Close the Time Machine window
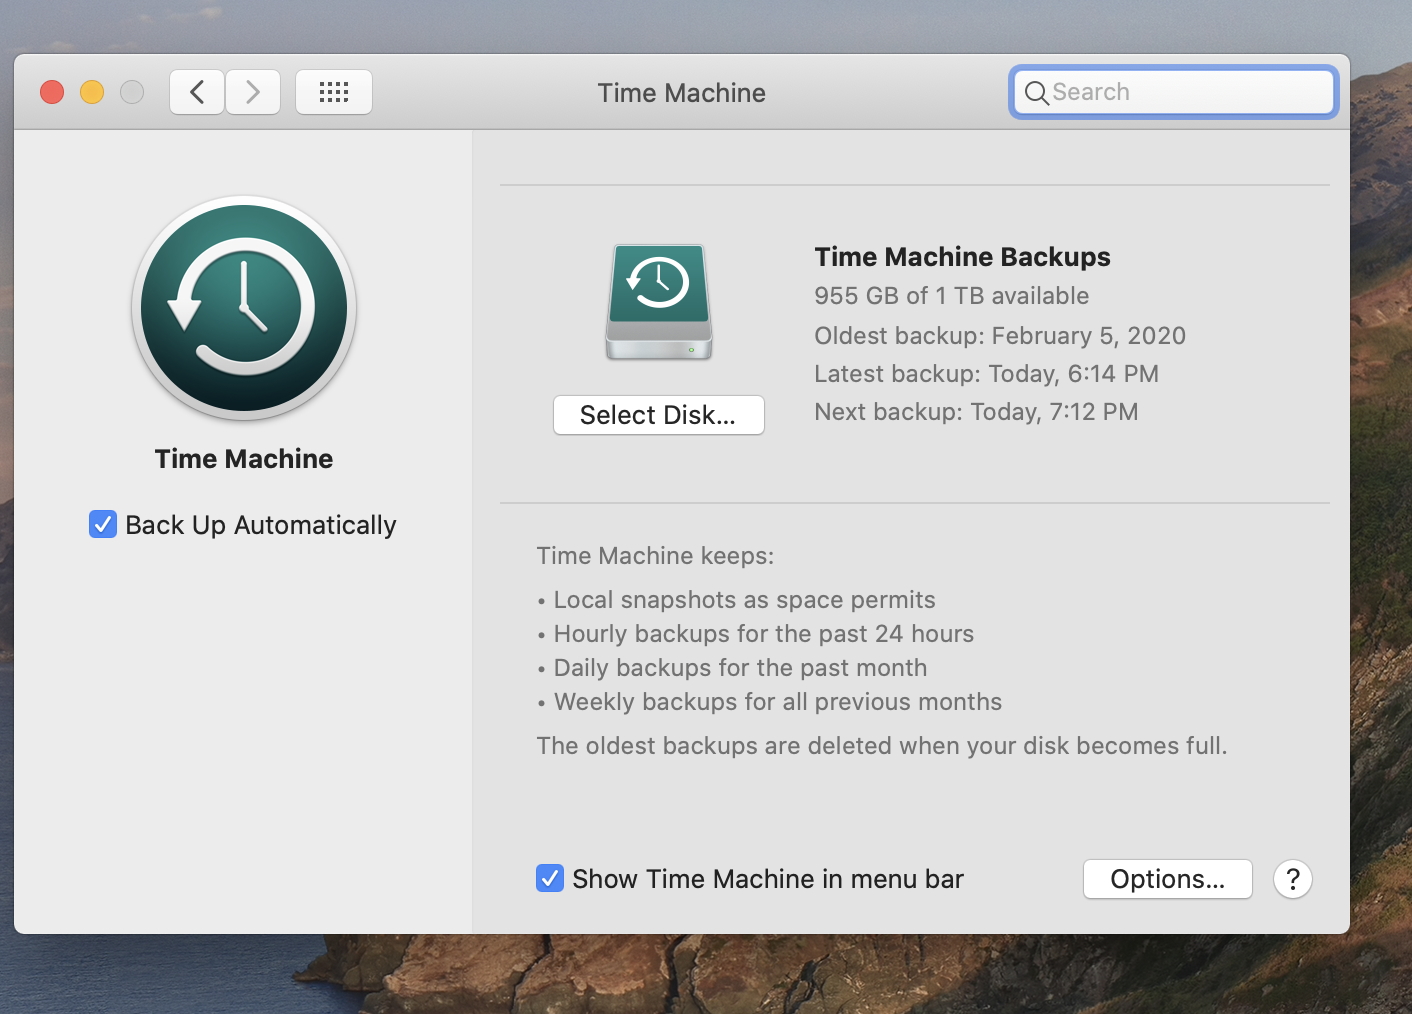1412x1014 pixels. coord(52,92)
